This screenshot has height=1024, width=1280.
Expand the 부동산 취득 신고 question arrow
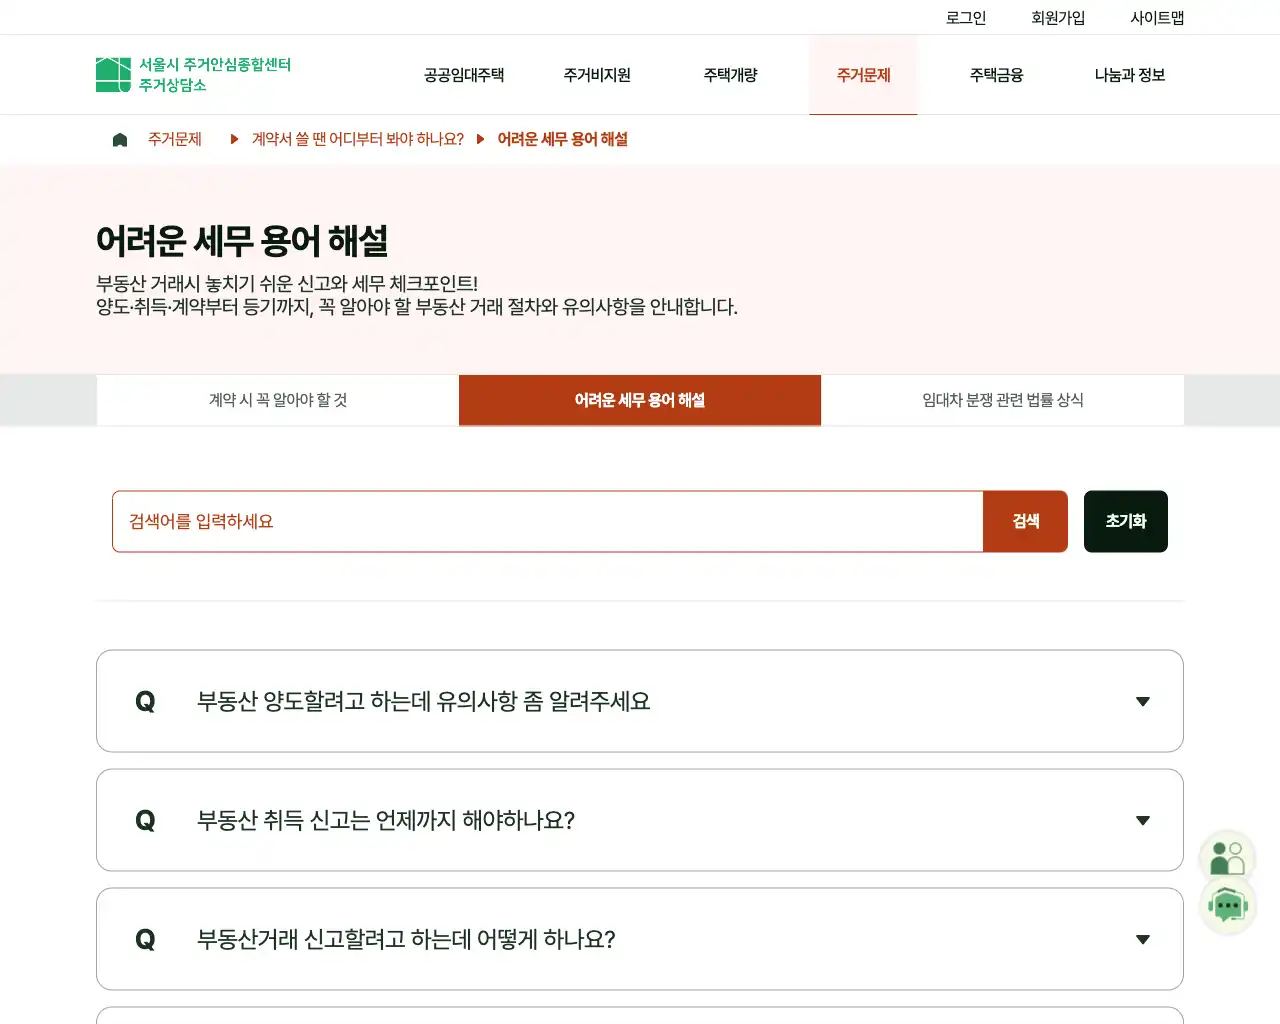(1142, 821)
